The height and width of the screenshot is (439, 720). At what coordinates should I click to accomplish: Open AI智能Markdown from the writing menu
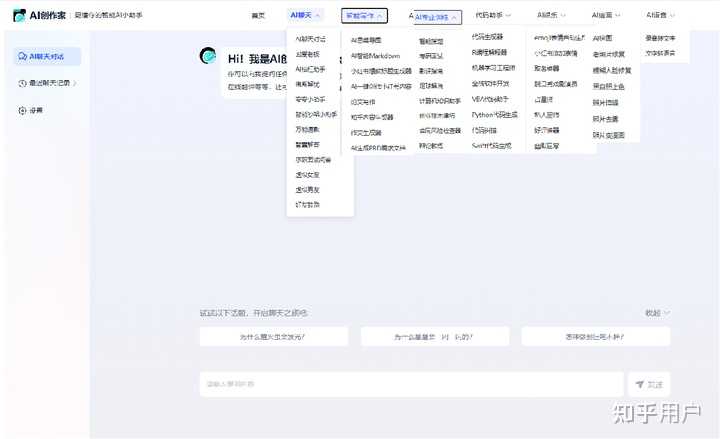click(375, 56)
